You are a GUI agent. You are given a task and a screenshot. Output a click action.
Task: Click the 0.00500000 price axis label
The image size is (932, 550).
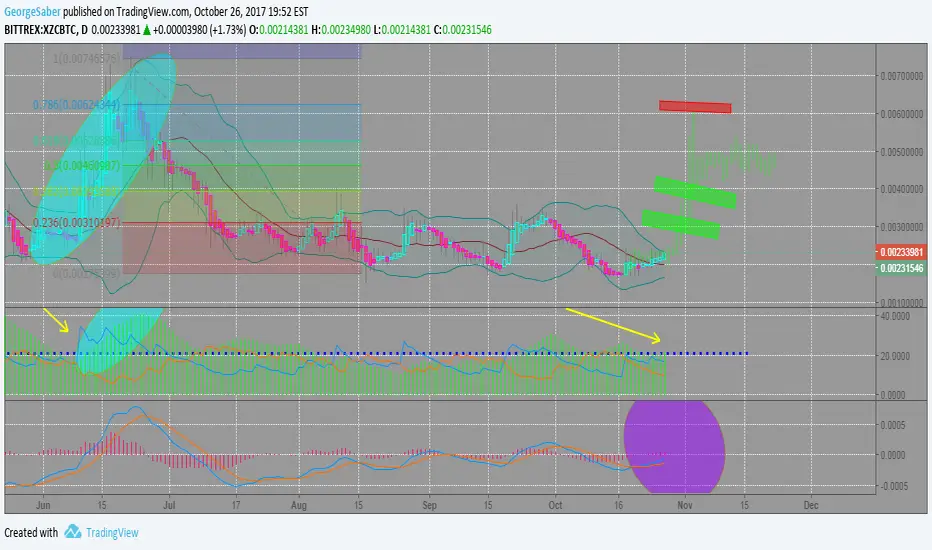[x=902, y=152]
